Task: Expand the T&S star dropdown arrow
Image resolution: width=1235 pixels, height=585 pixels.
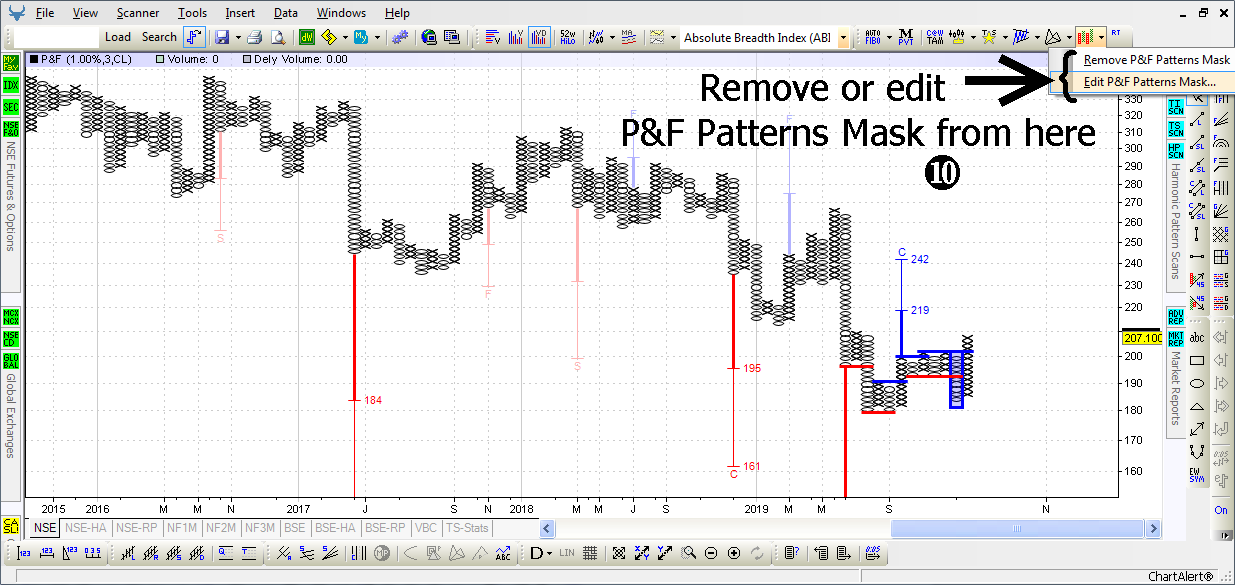Action: pos(1005,38)
